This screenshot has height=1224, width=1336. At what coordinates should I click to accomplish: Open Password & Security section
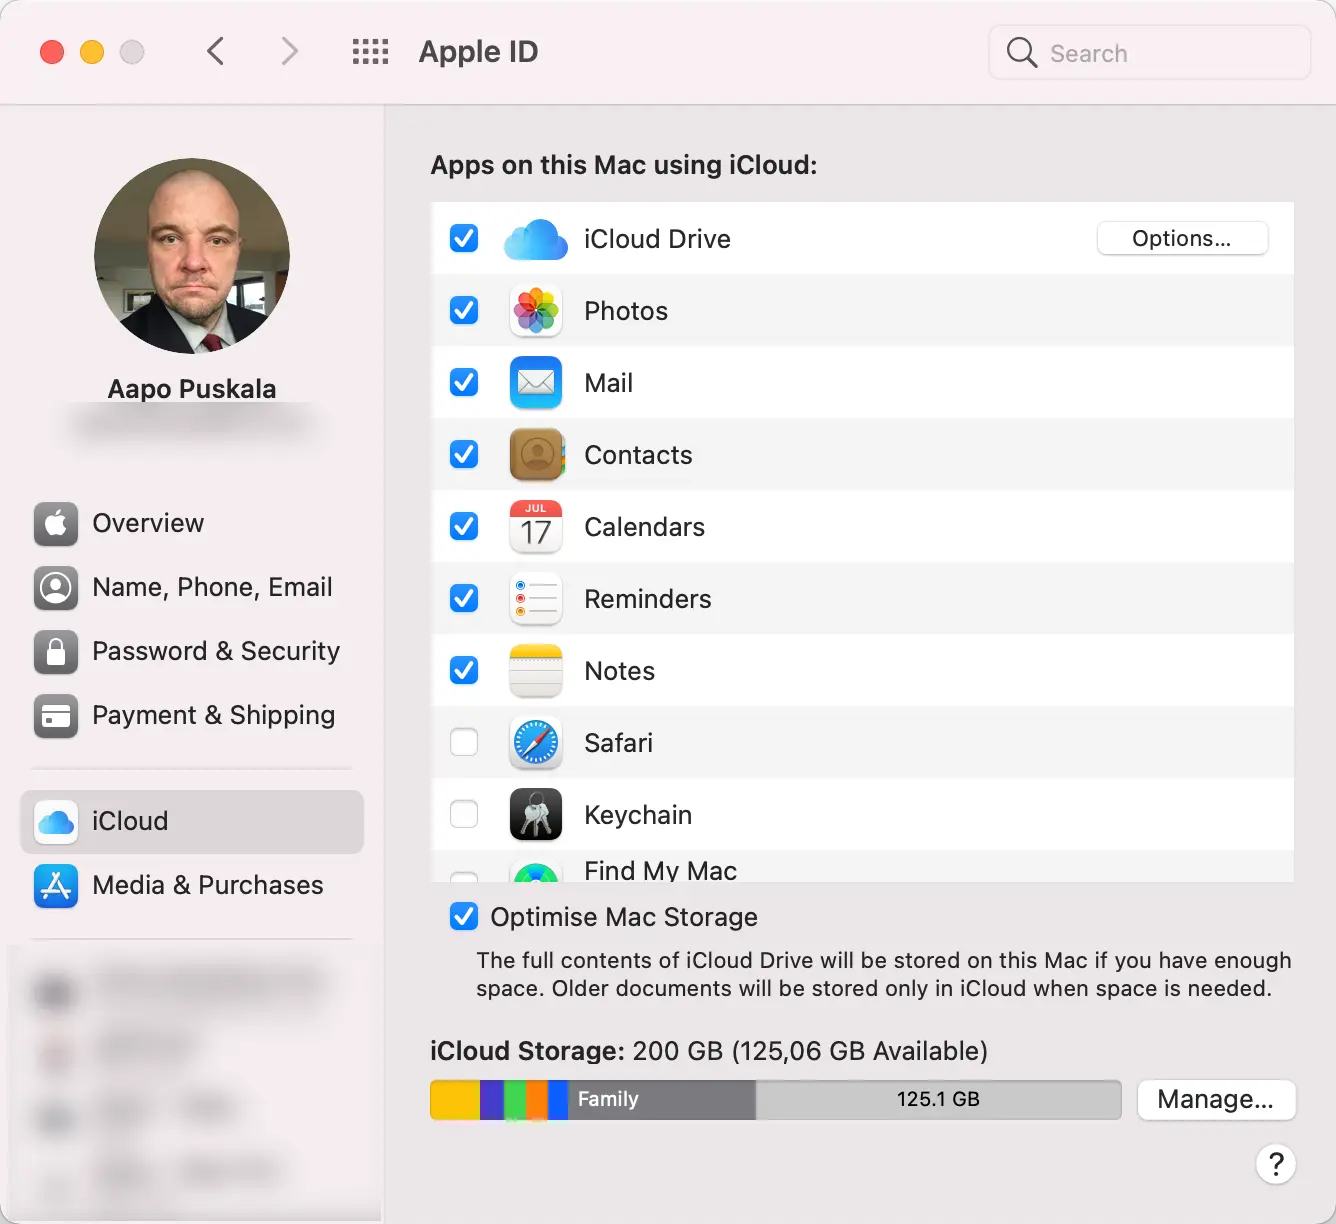tap(192, 652)
